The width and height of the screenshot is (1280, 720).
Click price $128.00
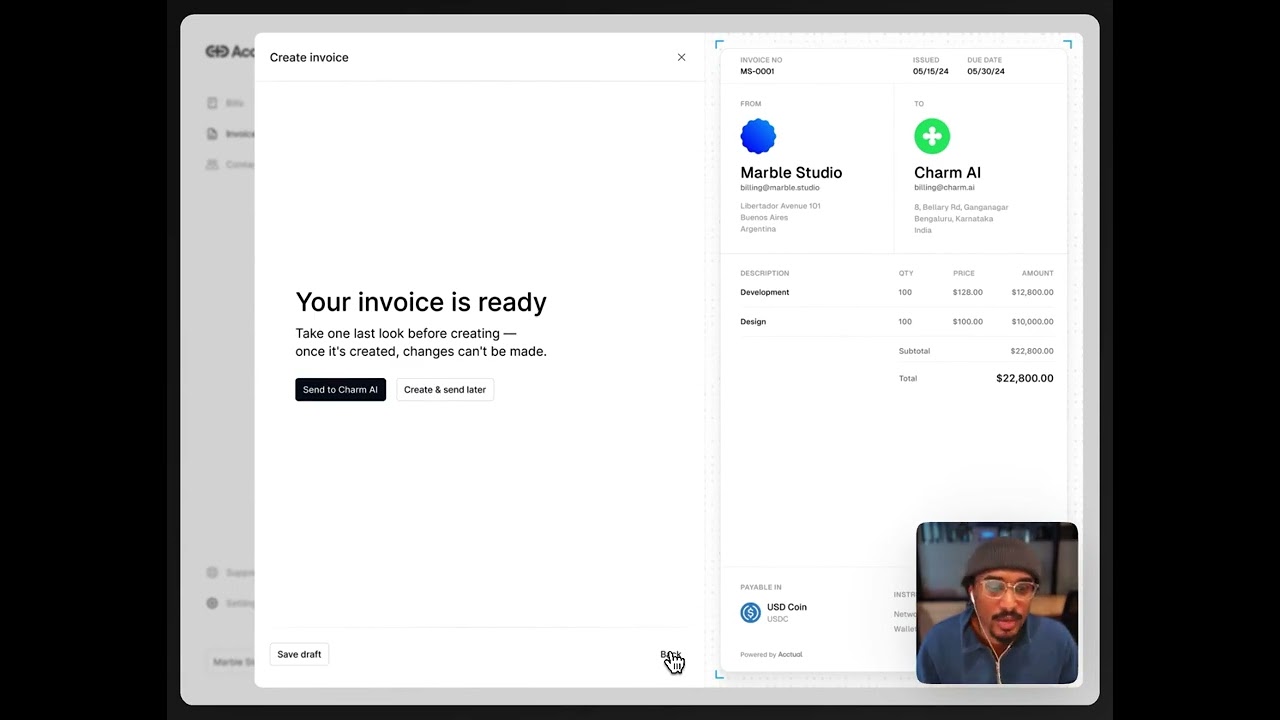[968, 292]
